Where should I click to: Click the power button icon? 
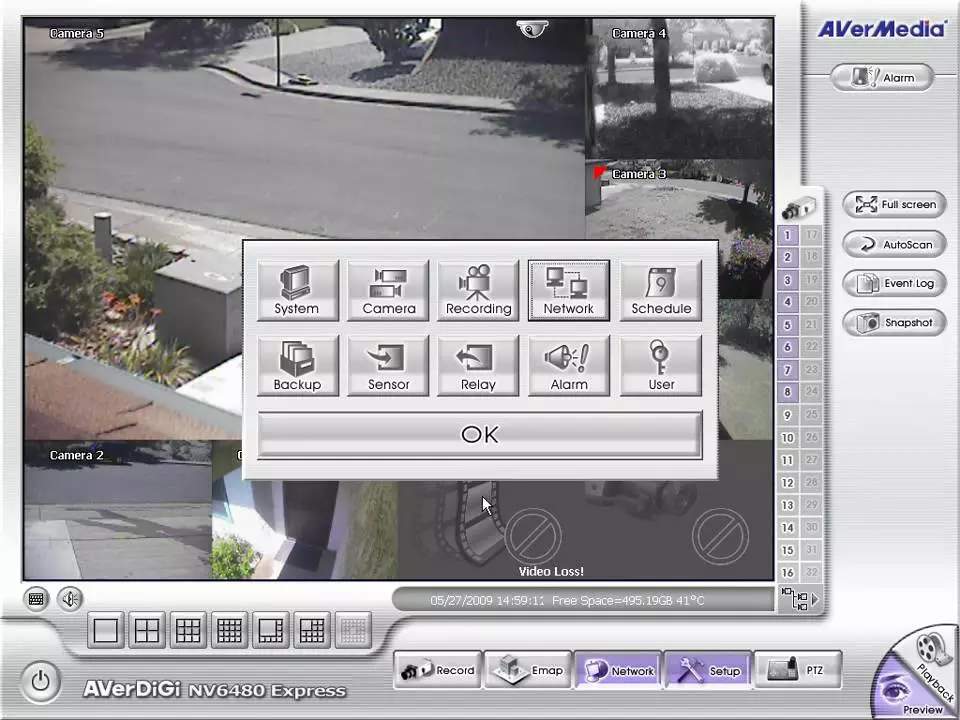pos(40,681)
